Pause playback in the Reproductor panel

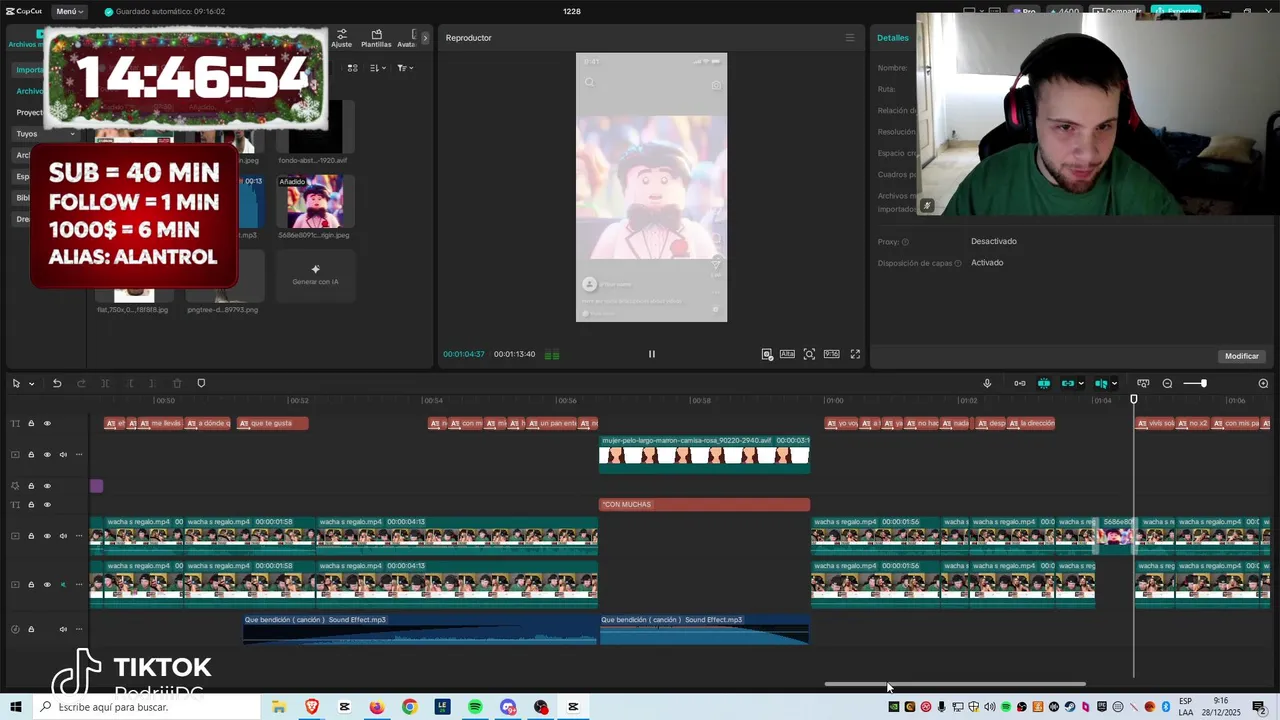click(x=651, y=354)
